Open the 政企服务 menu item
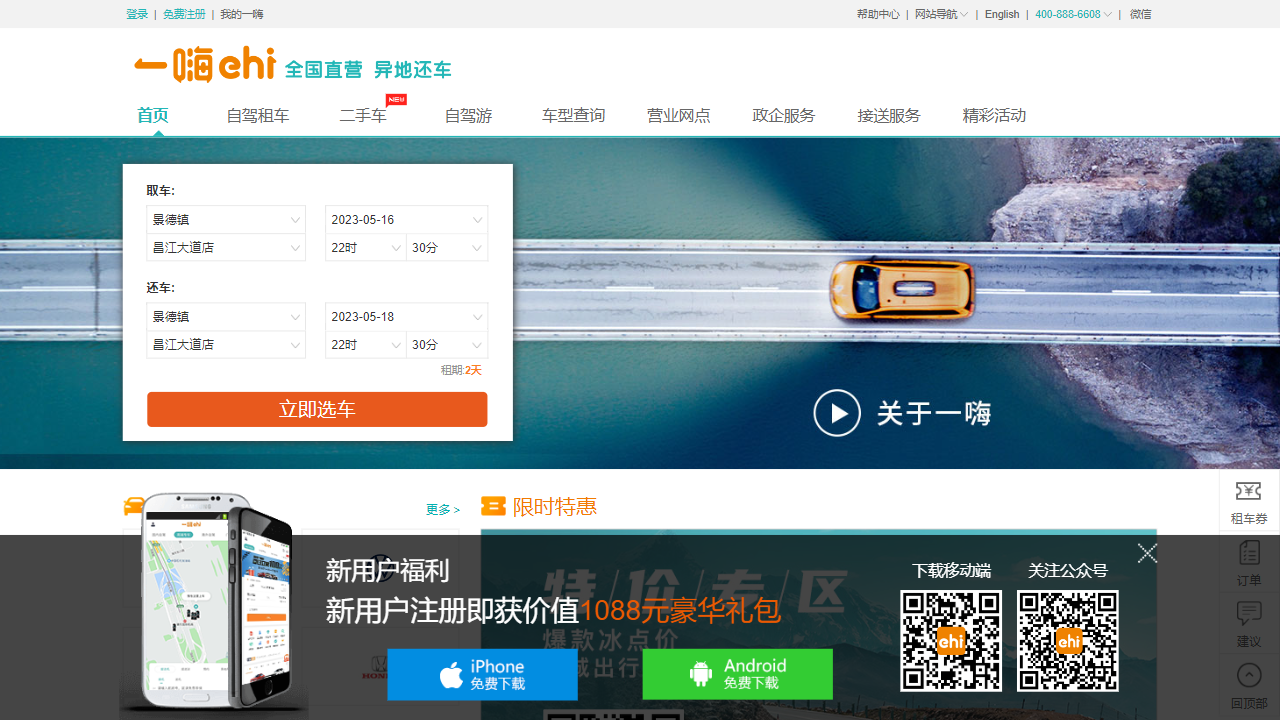This screenshot has width=1280, height=720. point(784,116)
